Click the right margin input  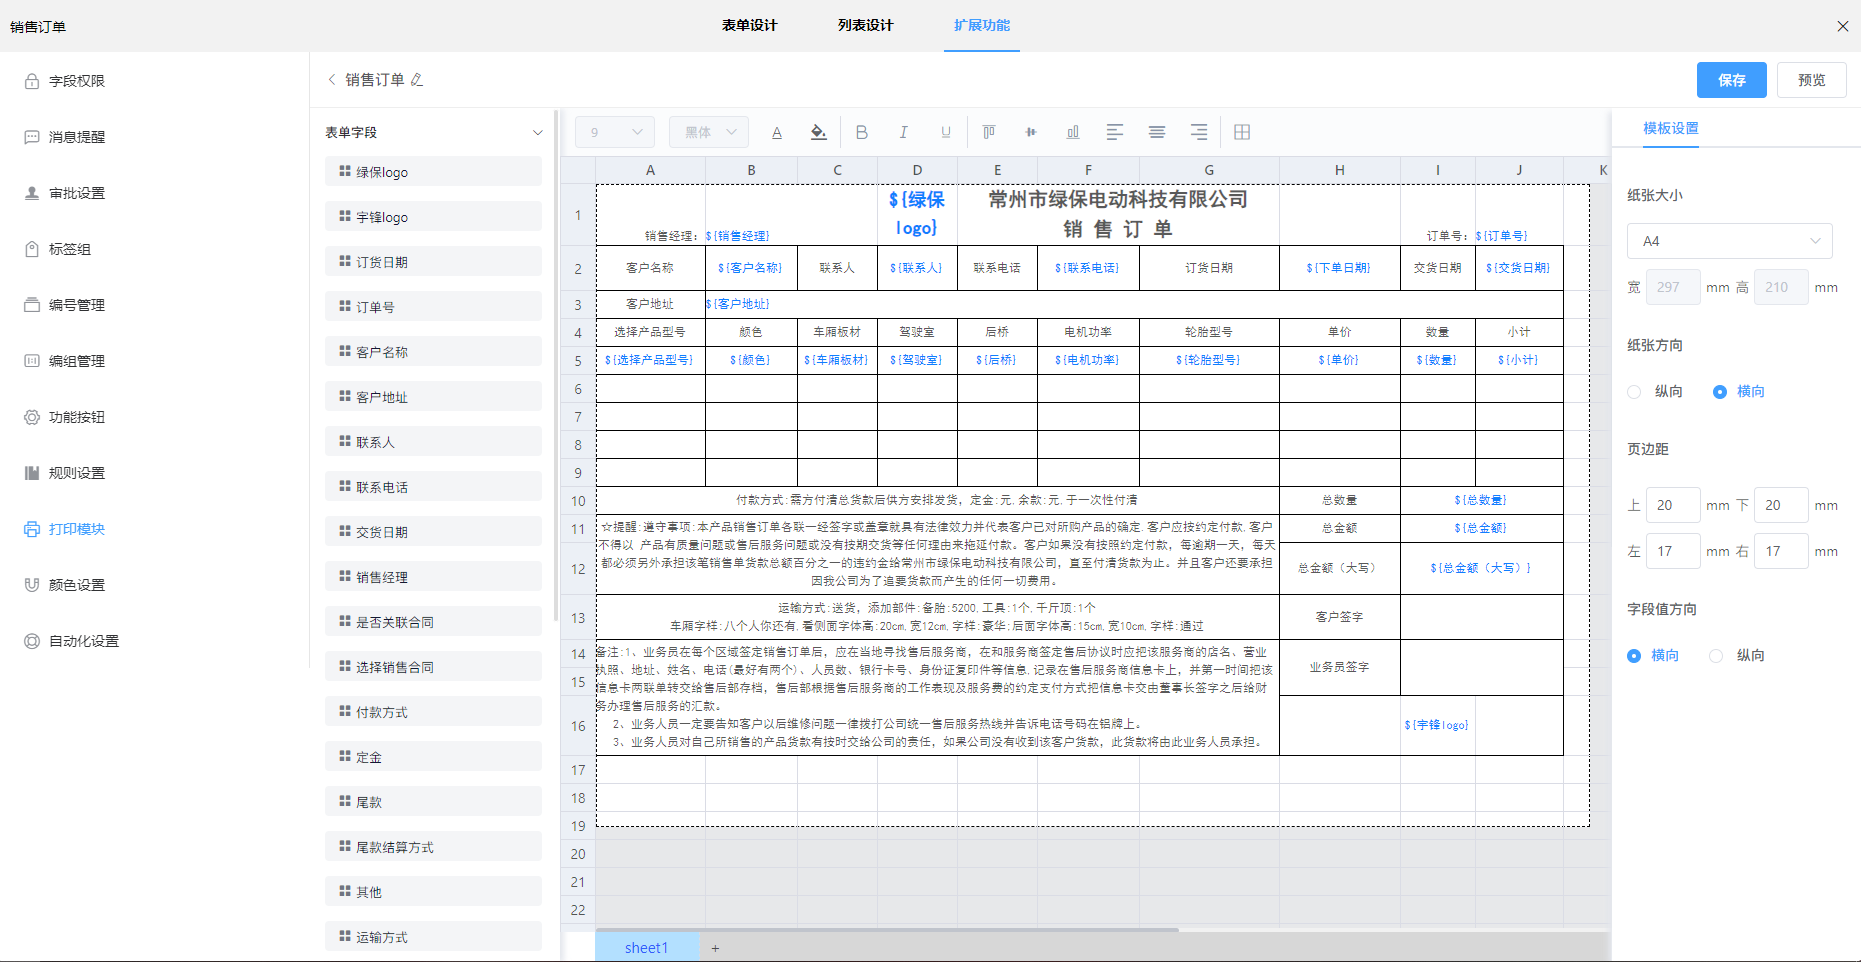(x=1781, y=551)
